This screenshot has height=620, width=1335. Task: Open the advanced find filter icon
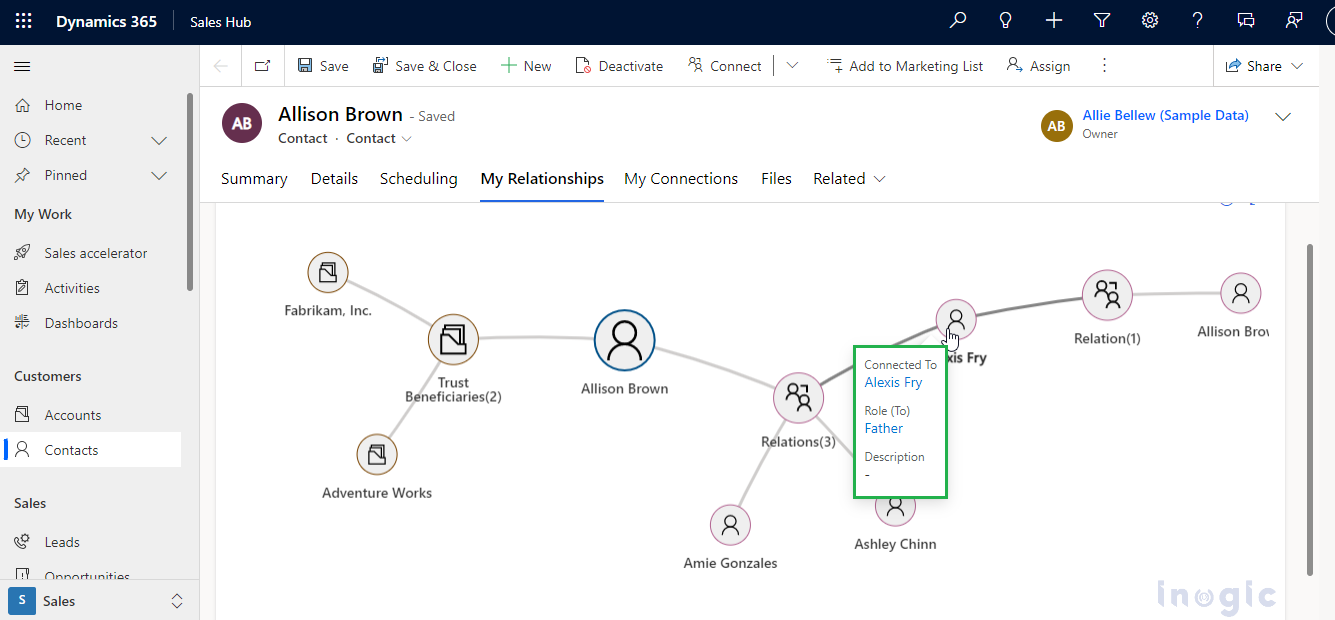(x=1102, y=21)
